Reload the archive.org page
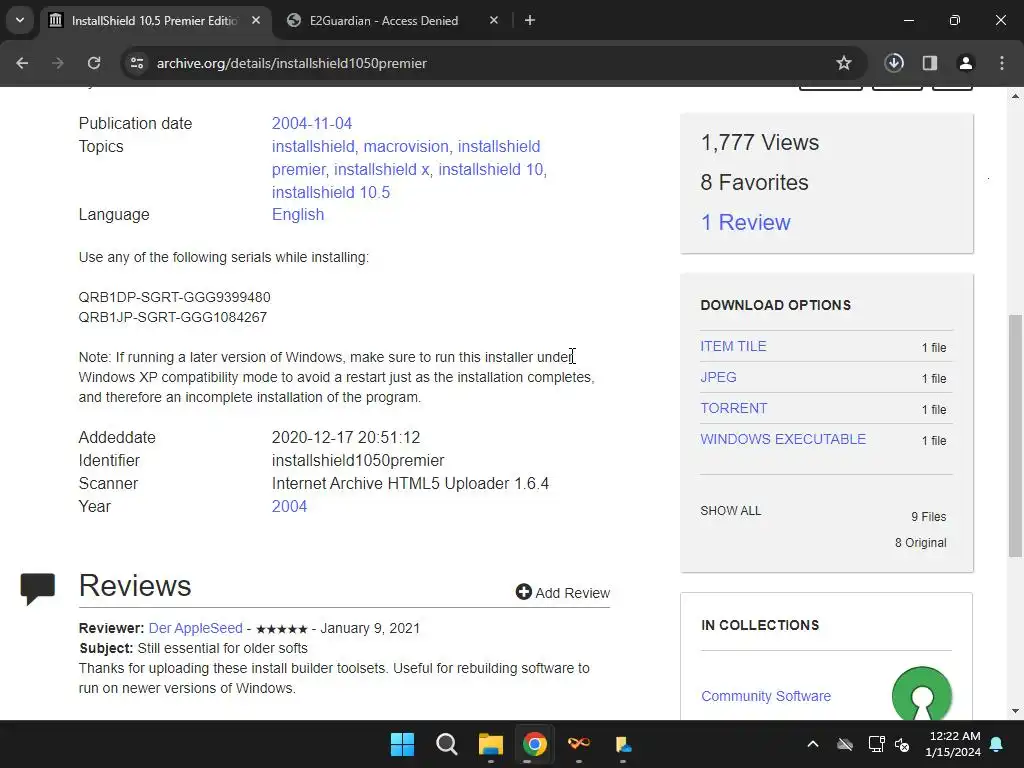1024x768 pixels. coord(94,63)
